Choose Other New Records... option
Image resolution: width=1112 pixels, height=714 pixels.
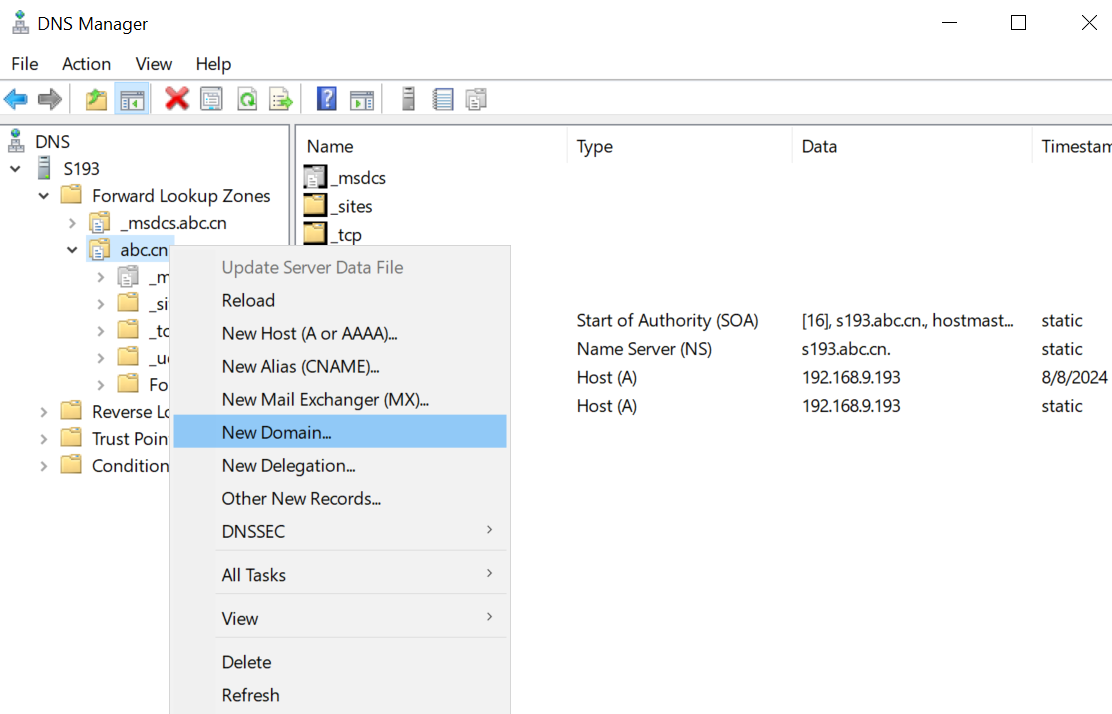[x=340, y=498]
